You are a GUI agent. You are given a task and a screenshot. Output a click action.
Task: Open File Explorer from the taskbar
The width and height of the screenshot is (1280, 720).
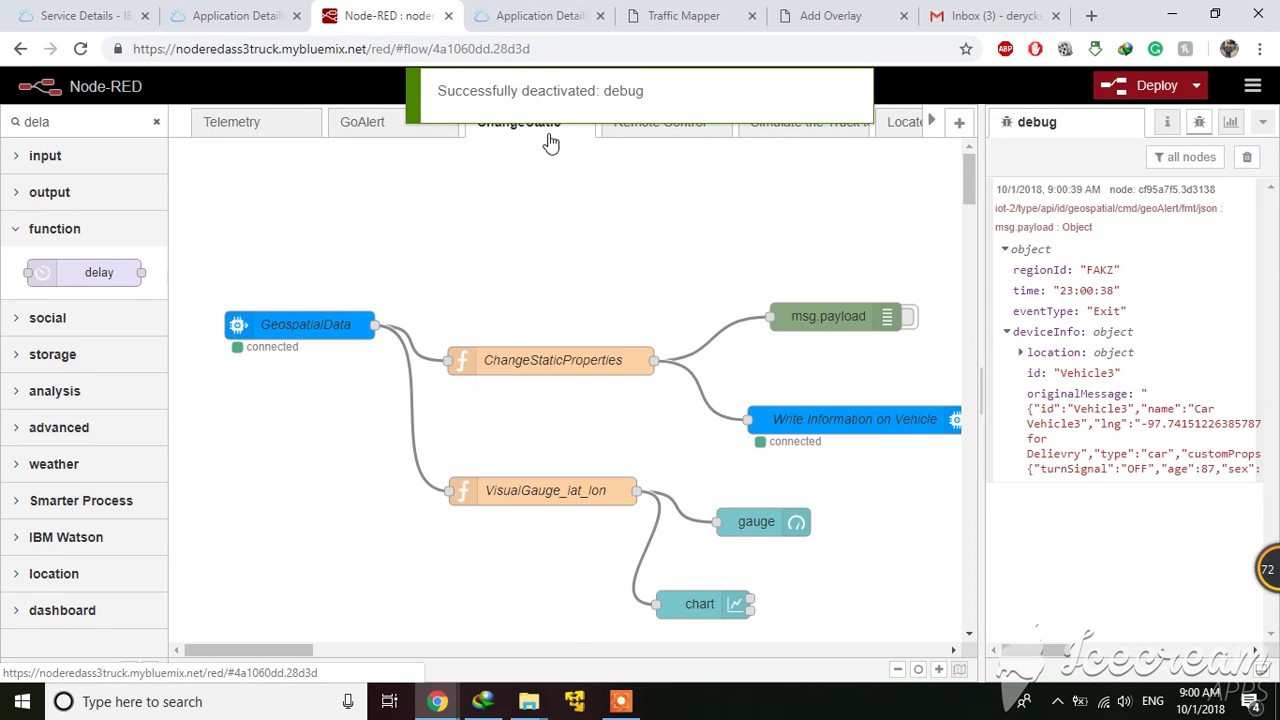tap(529, 702)
